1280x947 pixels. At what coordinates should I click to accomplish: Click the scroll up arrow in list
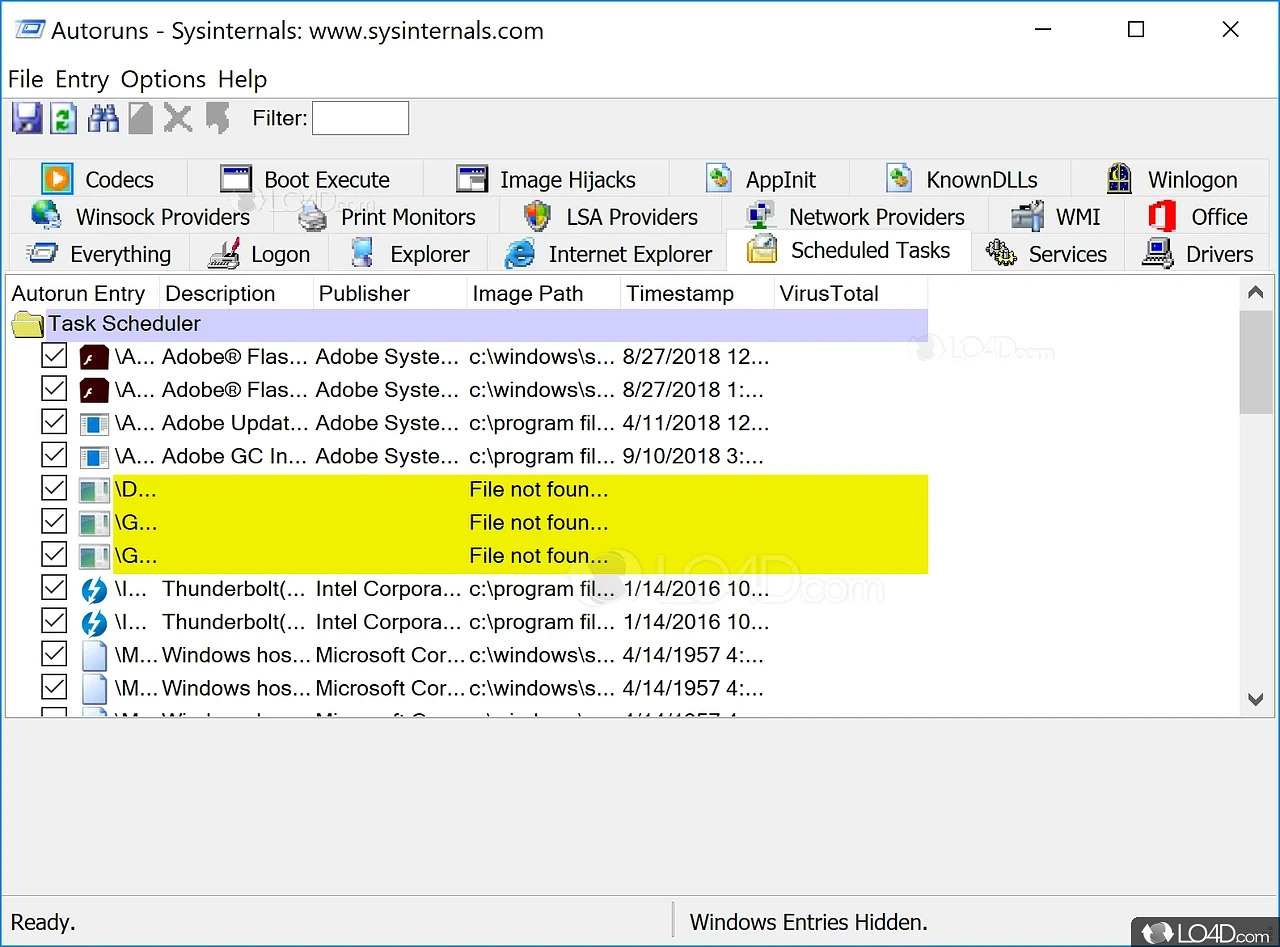(x=1256, y=293)
